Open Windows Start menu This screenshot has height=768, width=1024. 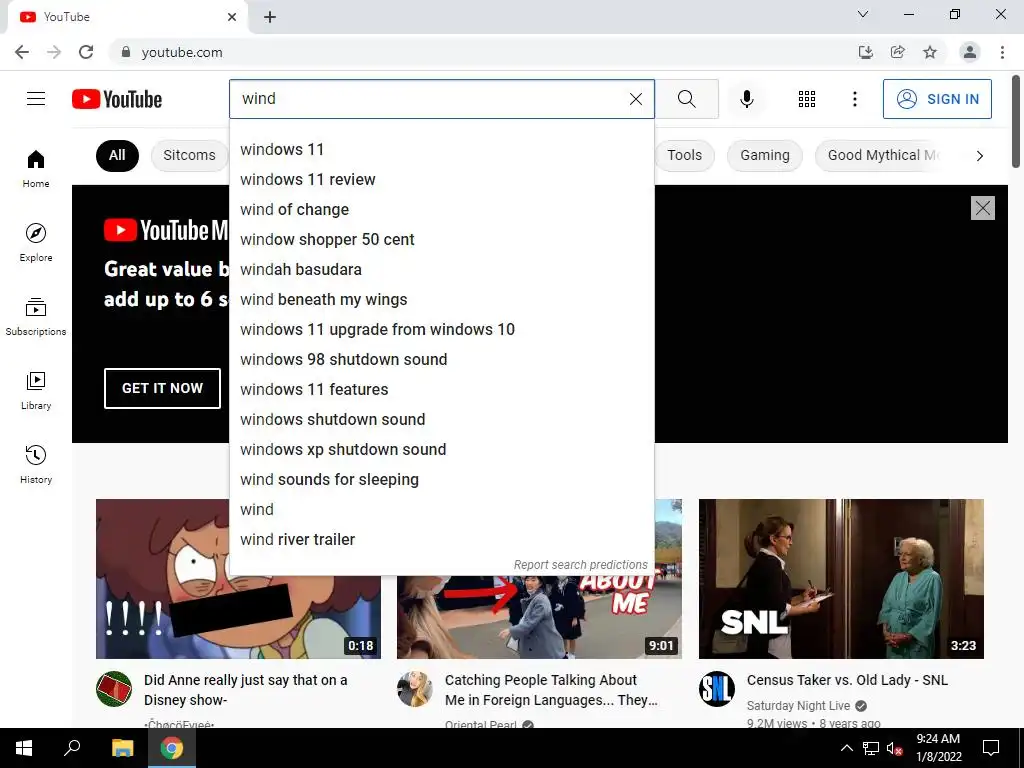[x=24, y=748]
